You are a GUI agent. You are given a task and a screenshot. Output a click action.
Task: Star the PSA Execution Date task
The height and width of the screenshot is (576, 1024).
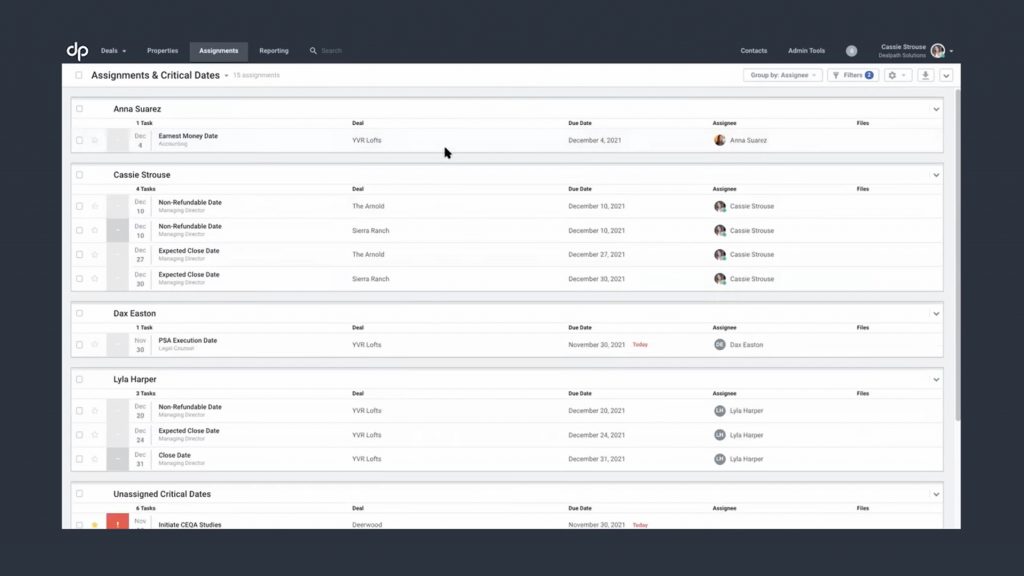[95, 345]
